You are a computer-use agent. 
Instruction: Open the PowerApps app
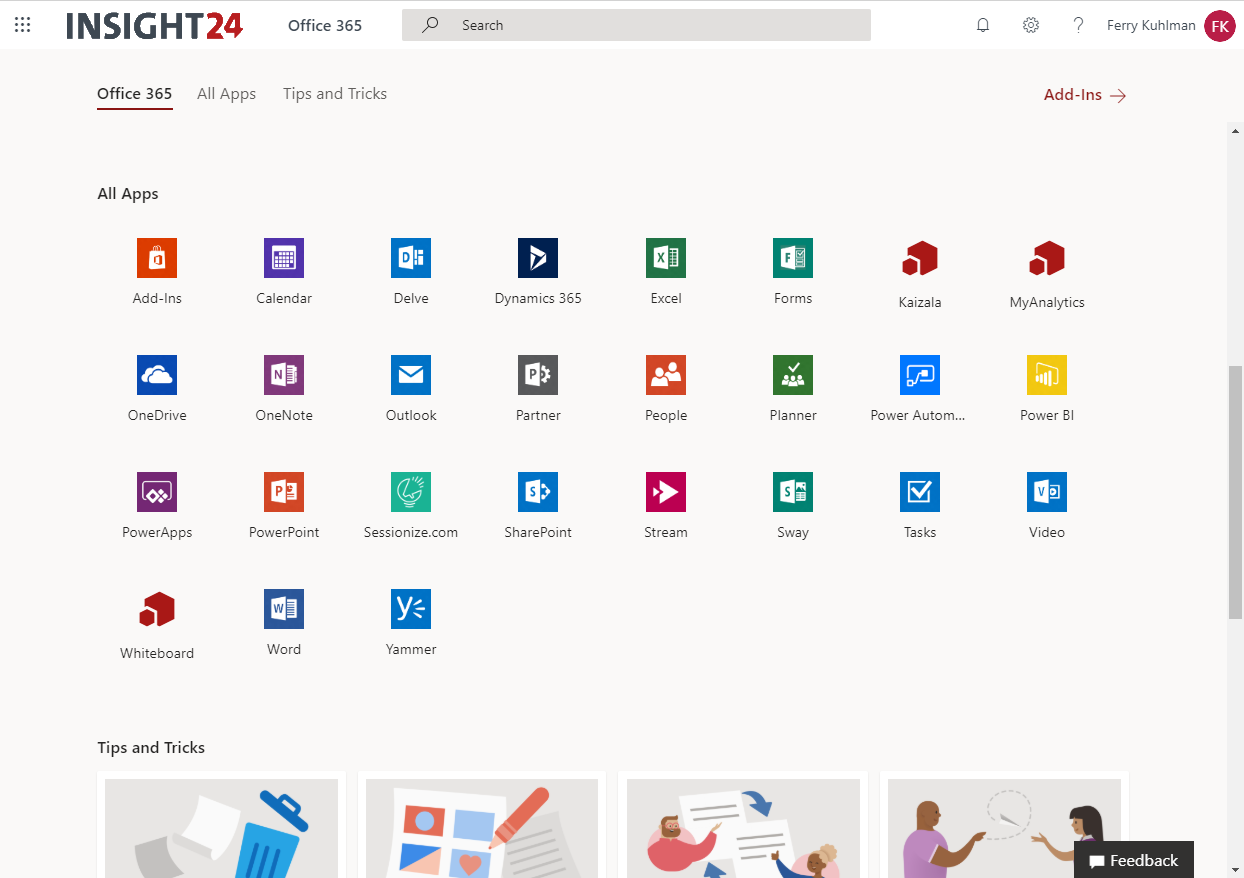[157, 492]
